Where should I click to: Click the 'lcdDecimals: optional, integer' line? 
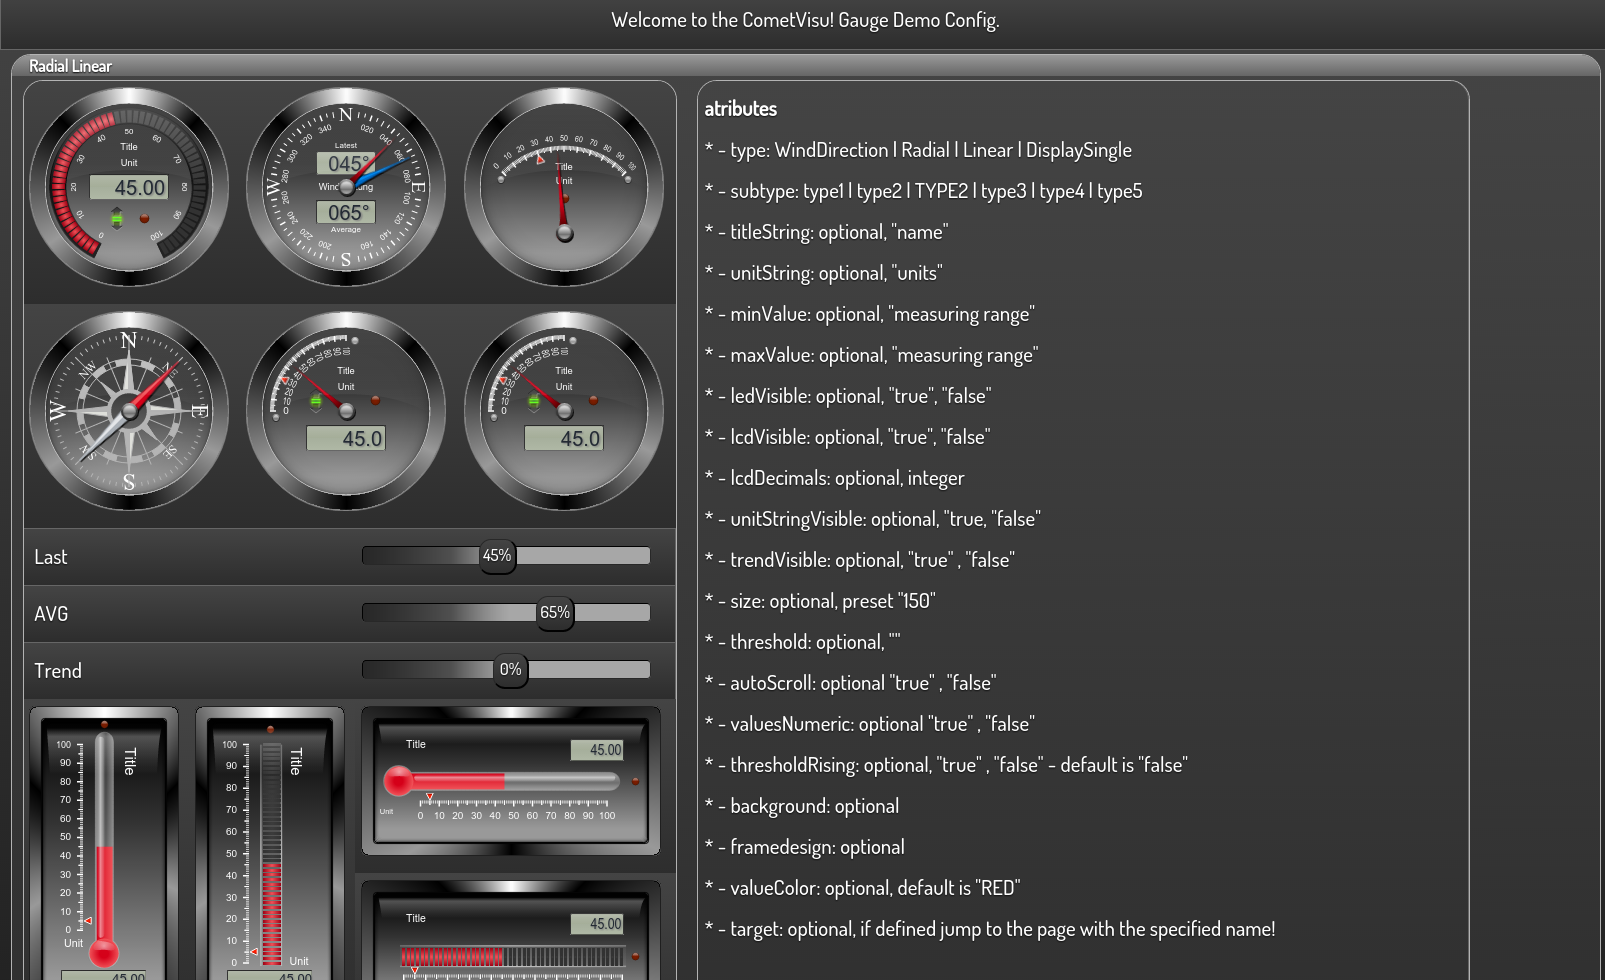[x=834, y=478]
